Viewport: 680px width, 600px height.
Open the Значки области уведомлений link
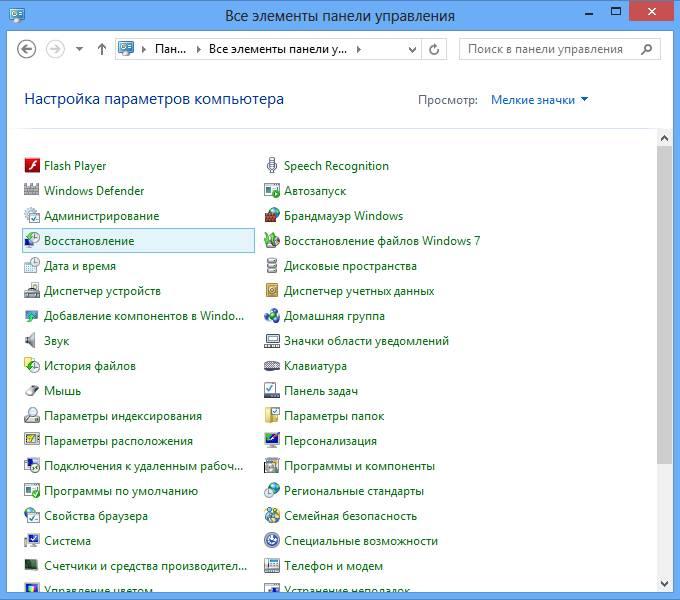tap(366, 341)
